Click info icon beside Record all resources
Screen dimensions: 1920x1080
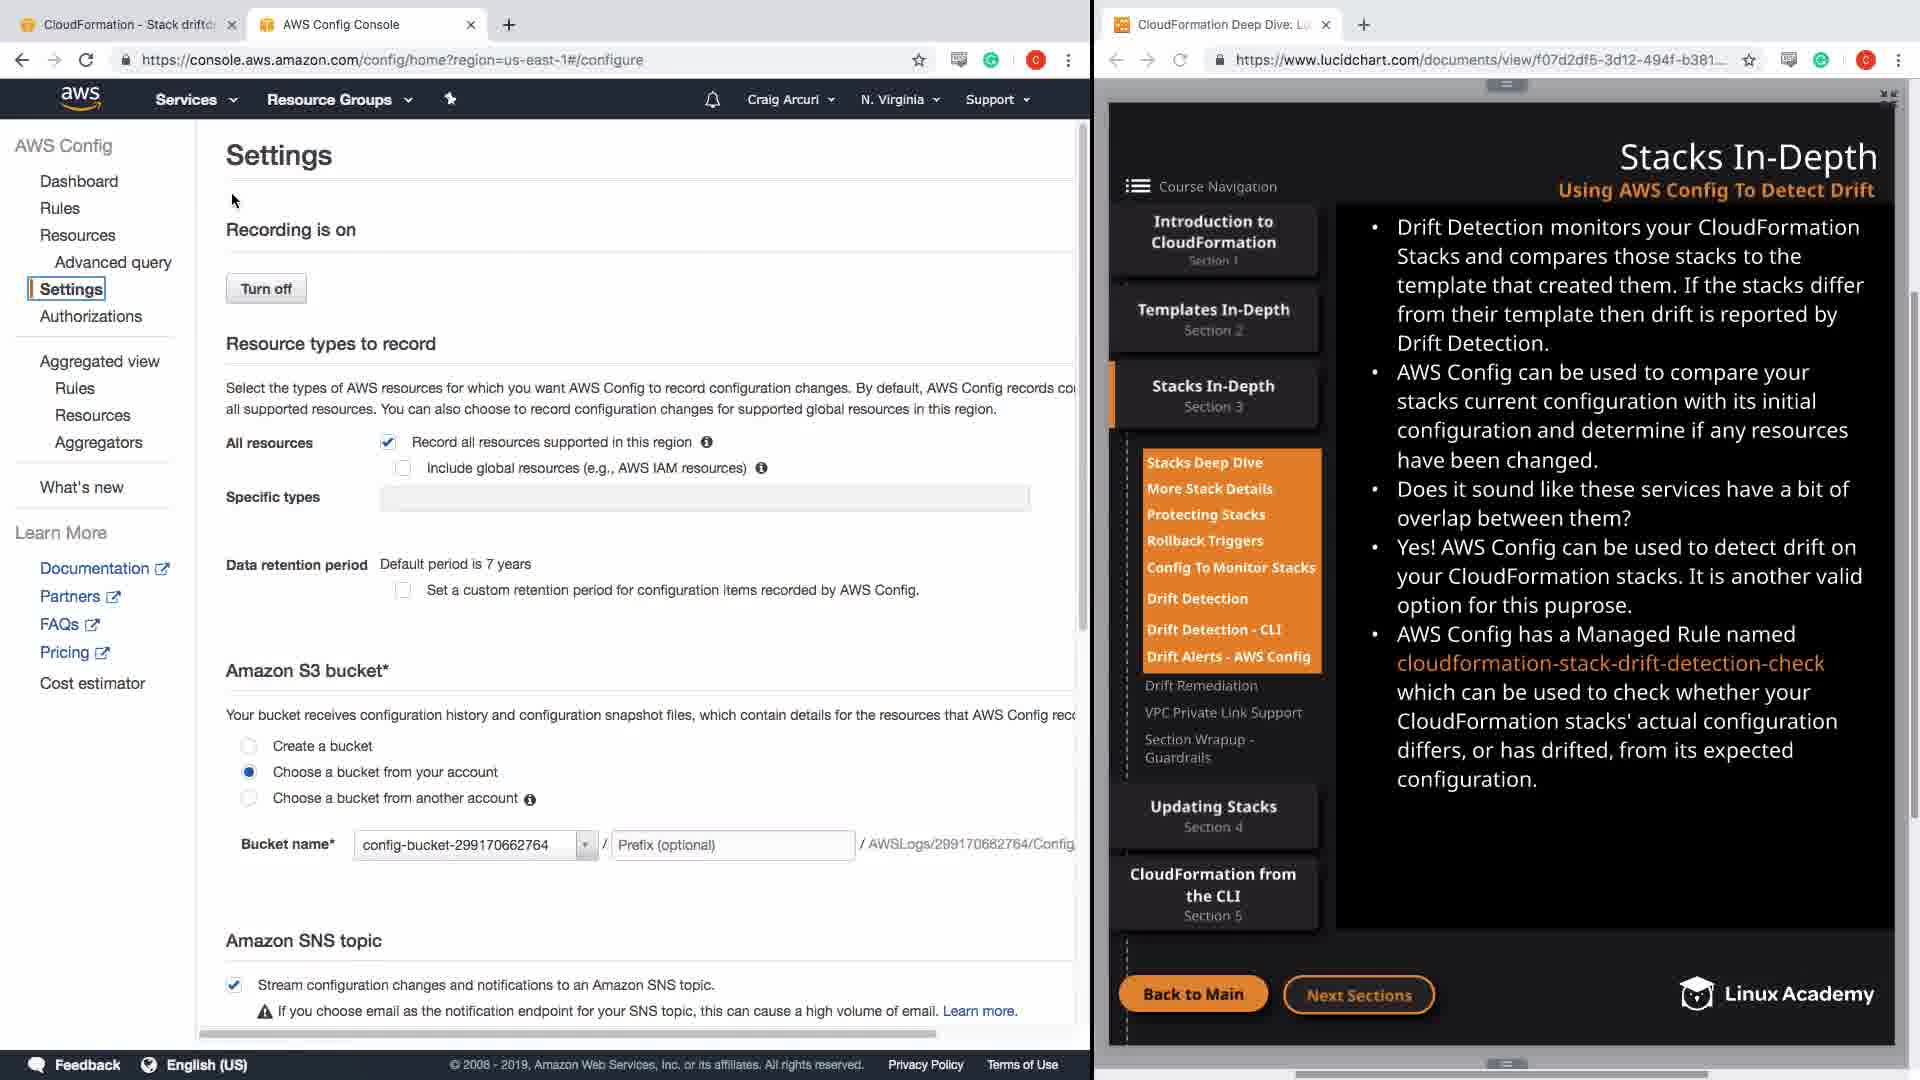[x=706, y=442]
